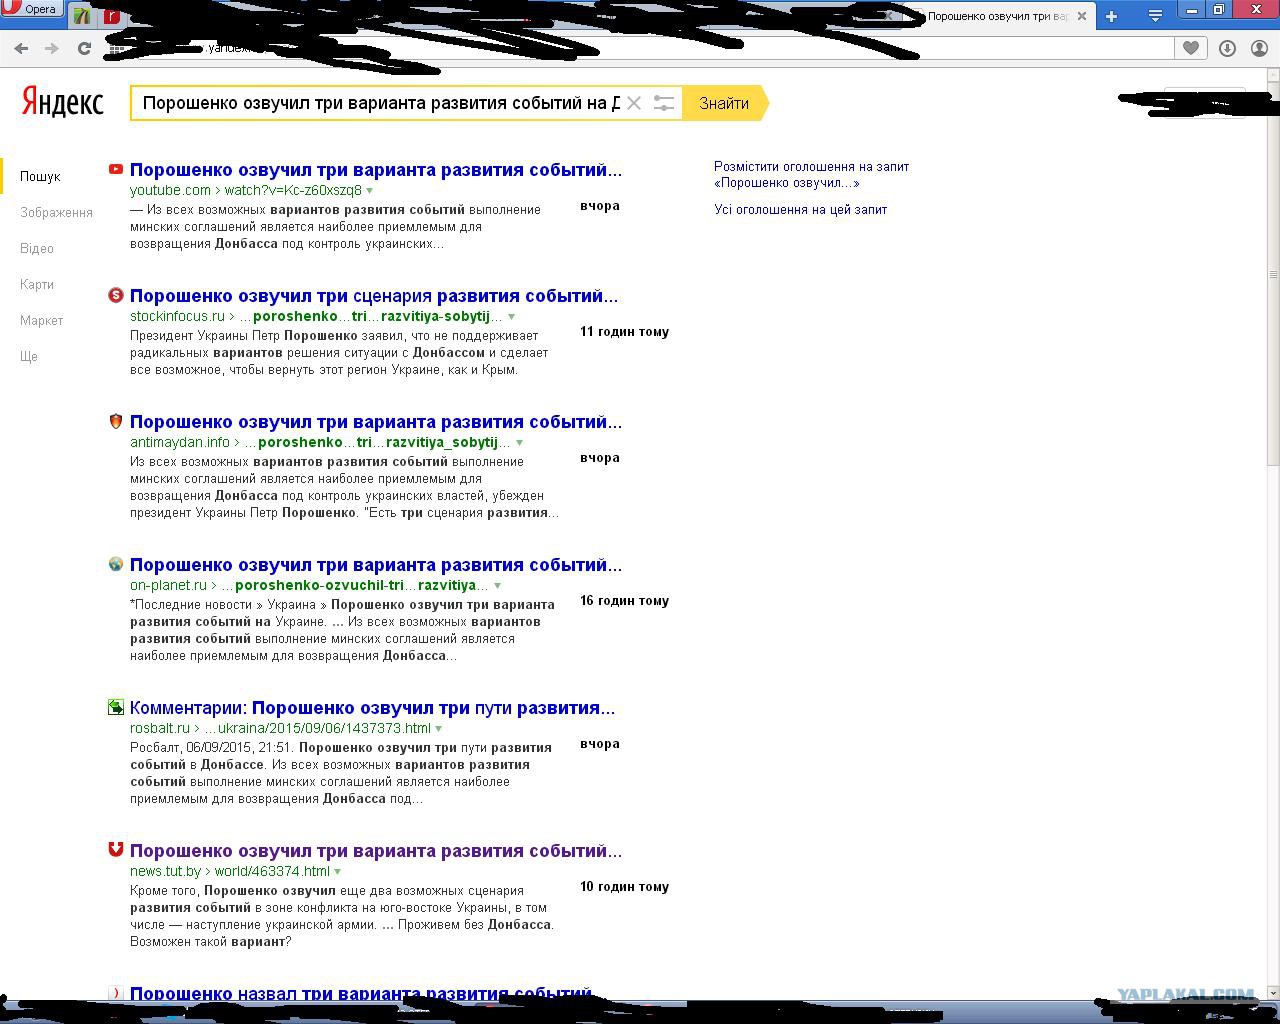Image resolution: width=1280 pixels, height=1024 pixels.
Task: Switch to the Відео tab
Action: click(37, 248)
